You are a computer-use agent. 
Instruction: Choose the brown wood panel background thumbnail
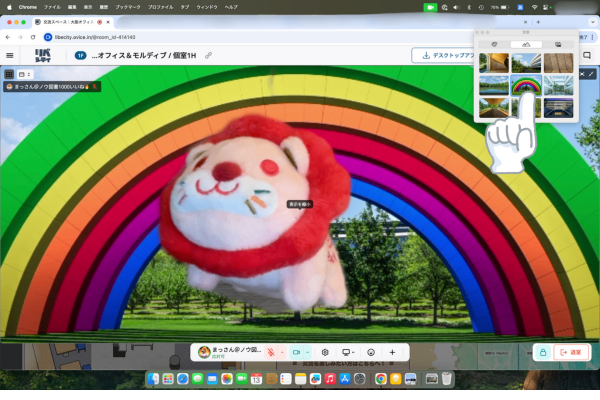click(558, 63)
